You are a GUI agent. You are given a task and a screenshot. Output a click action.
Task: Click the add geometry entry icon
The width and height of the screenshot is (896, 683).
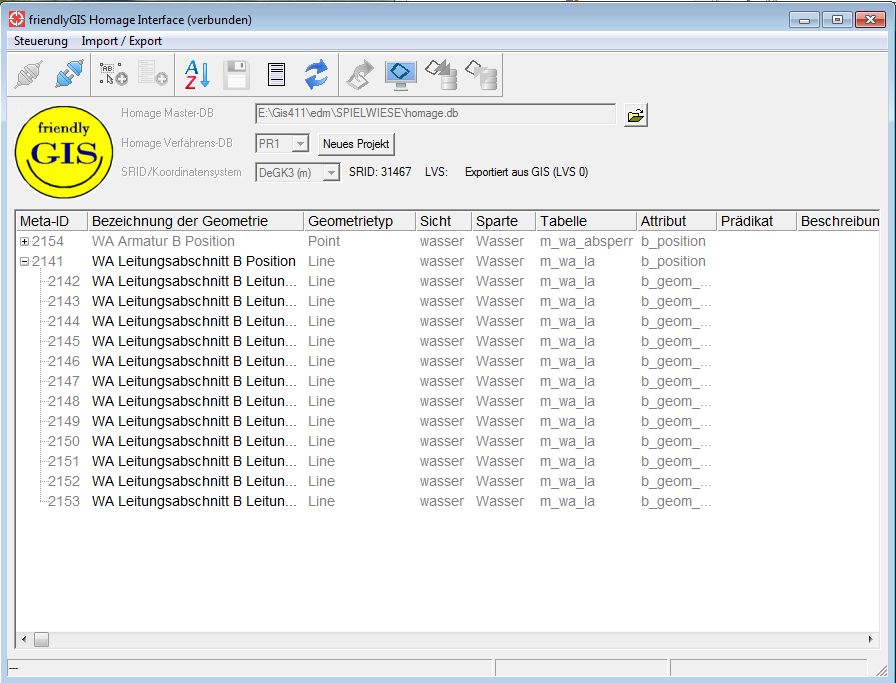113,74
